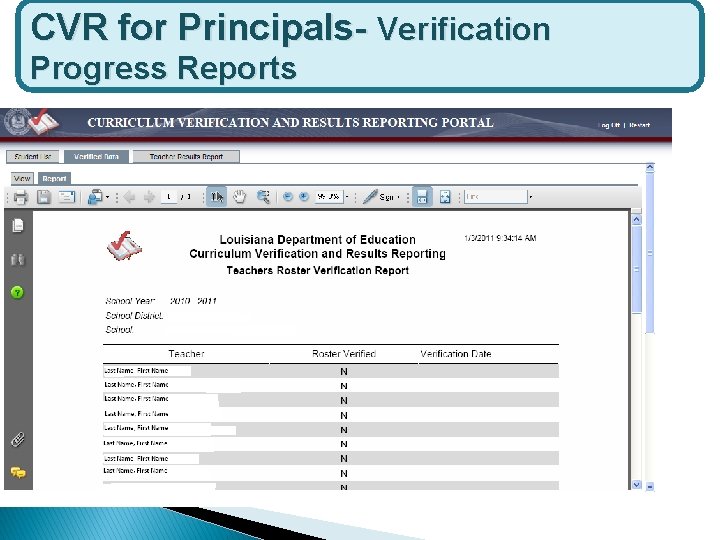Open the collaborate/share icon in the toolbar
This screenshot has width=720, height=540.
point(95,197)
